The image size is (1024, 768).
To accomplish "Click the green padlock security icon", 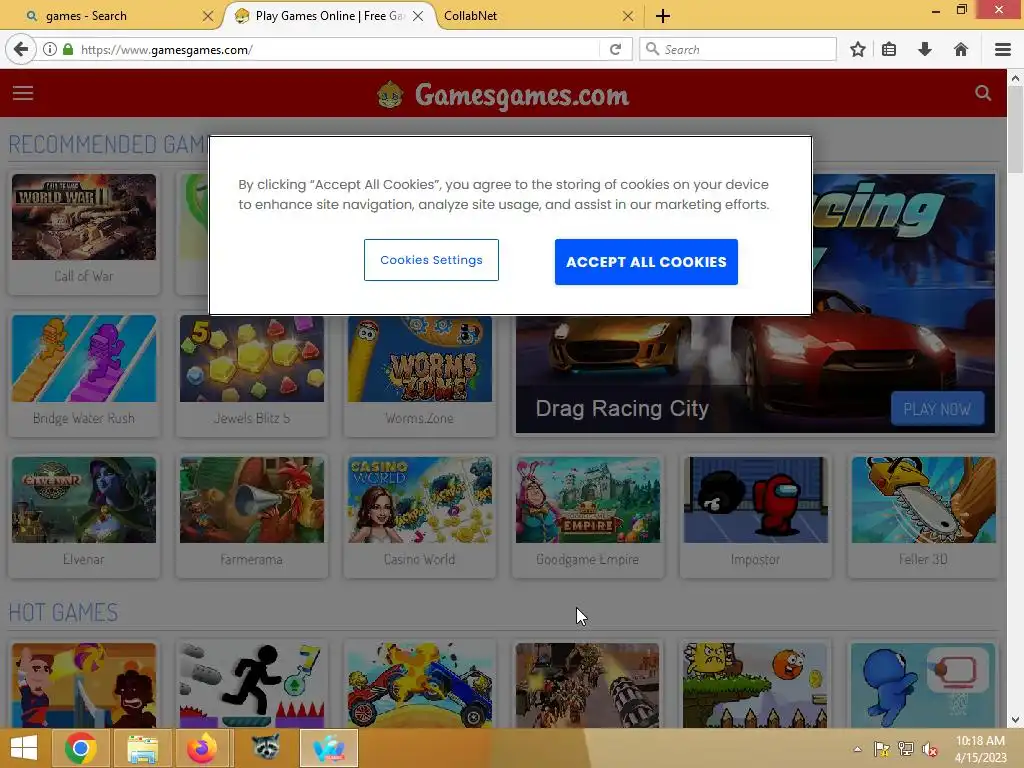I will pyautogui.click(x=68, y=50).
